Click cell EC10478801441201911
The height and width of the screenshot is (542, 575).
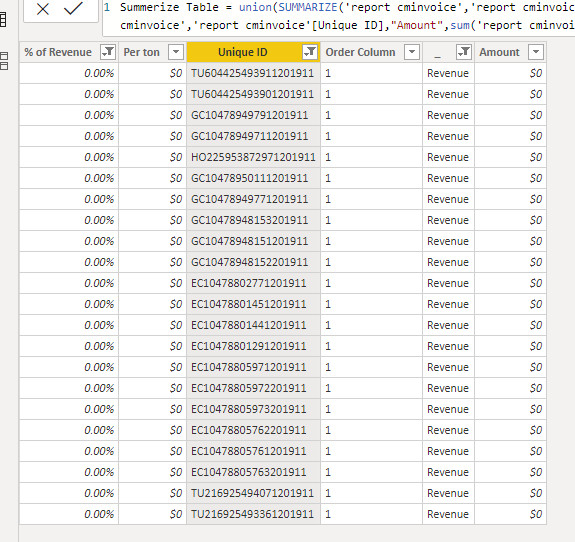(253, 325)
